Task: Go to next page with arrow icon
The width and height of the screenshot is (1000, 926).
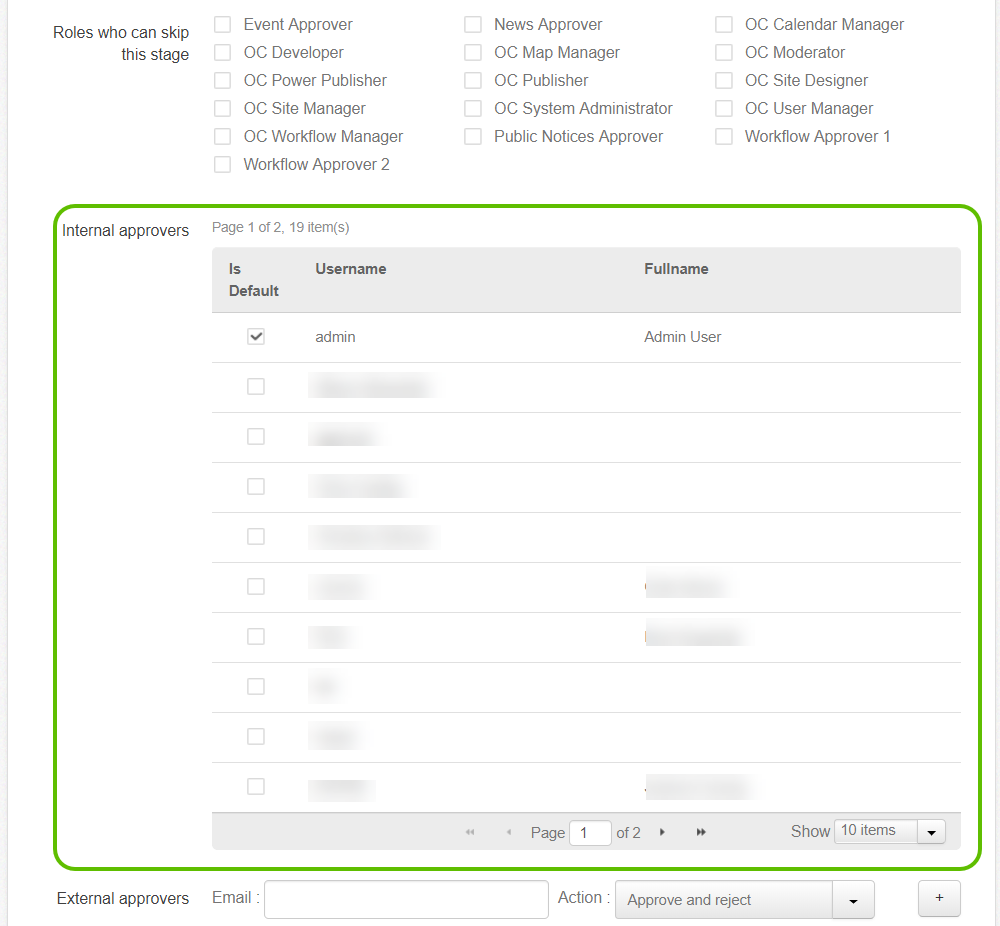Action: pyautogui.click(x=662, y=831)
